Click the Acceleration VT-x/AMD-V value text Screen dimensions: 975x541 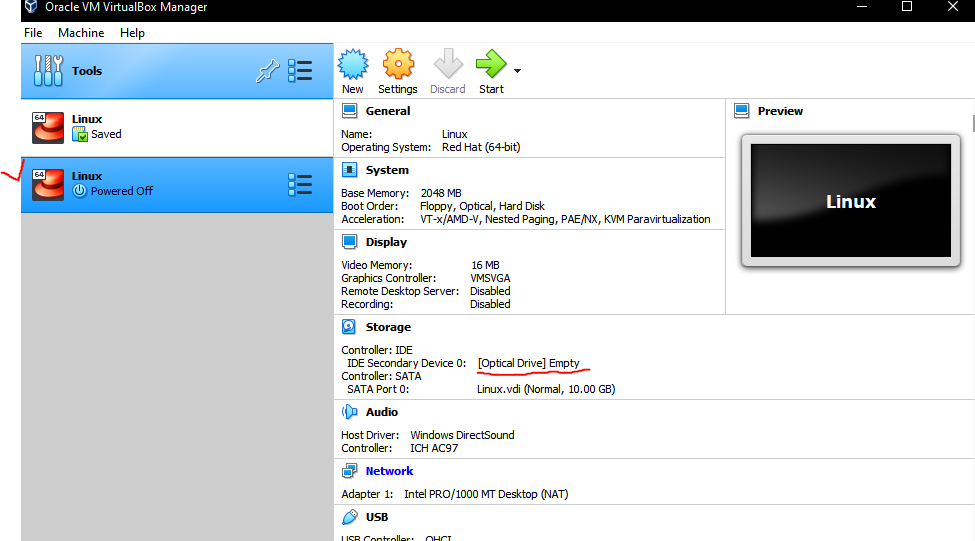tap(565, 220)
